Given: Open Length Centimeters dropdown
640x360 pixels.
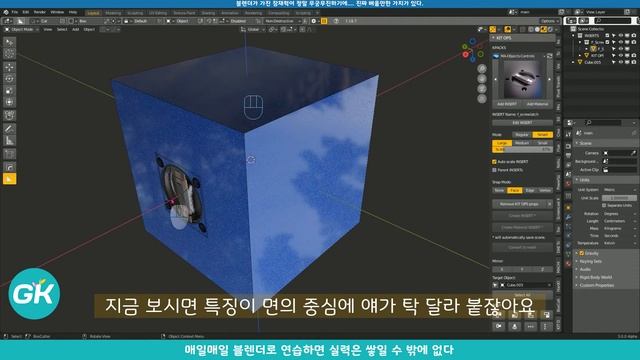Looking at the screenshot, I should point(619,221).
